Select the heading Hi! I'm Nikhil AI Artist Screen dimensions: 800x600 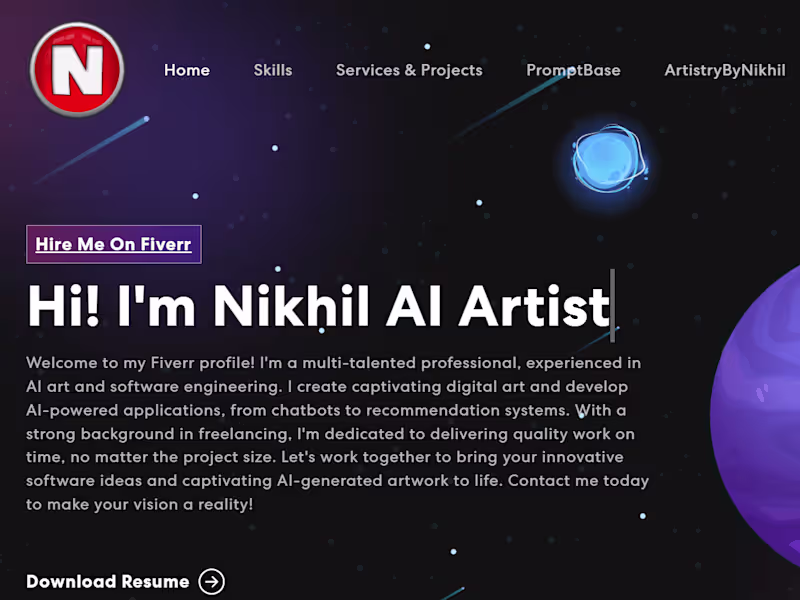point(318,307)
